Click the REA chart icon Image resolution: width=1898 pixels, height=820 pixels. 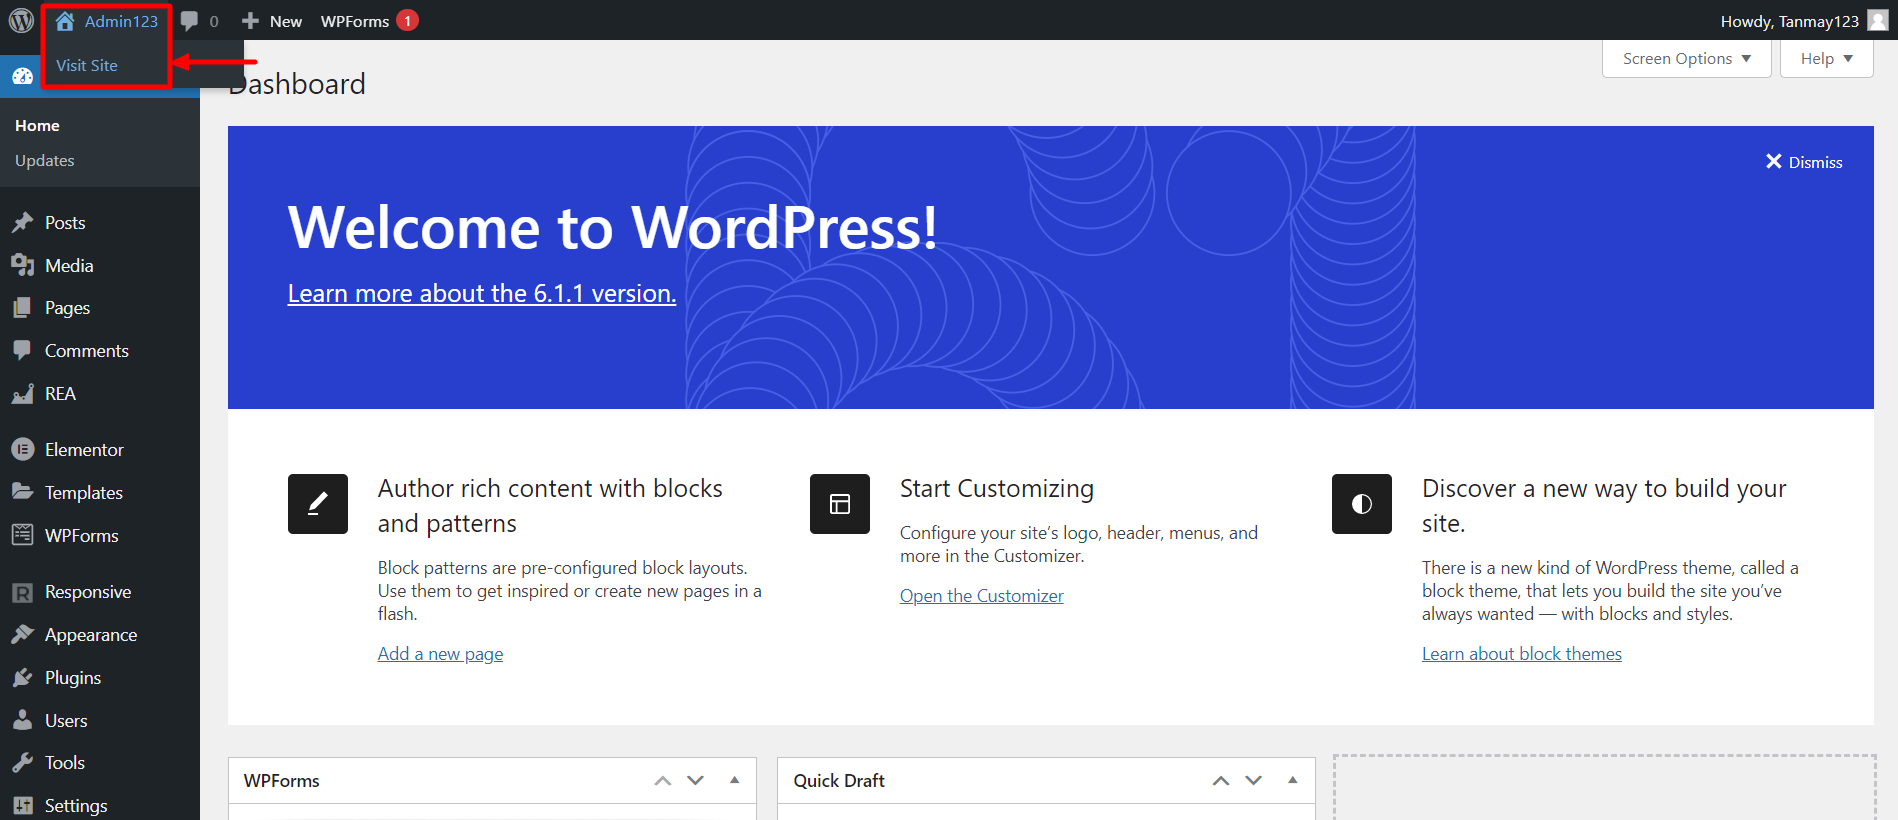coord(22,394)
